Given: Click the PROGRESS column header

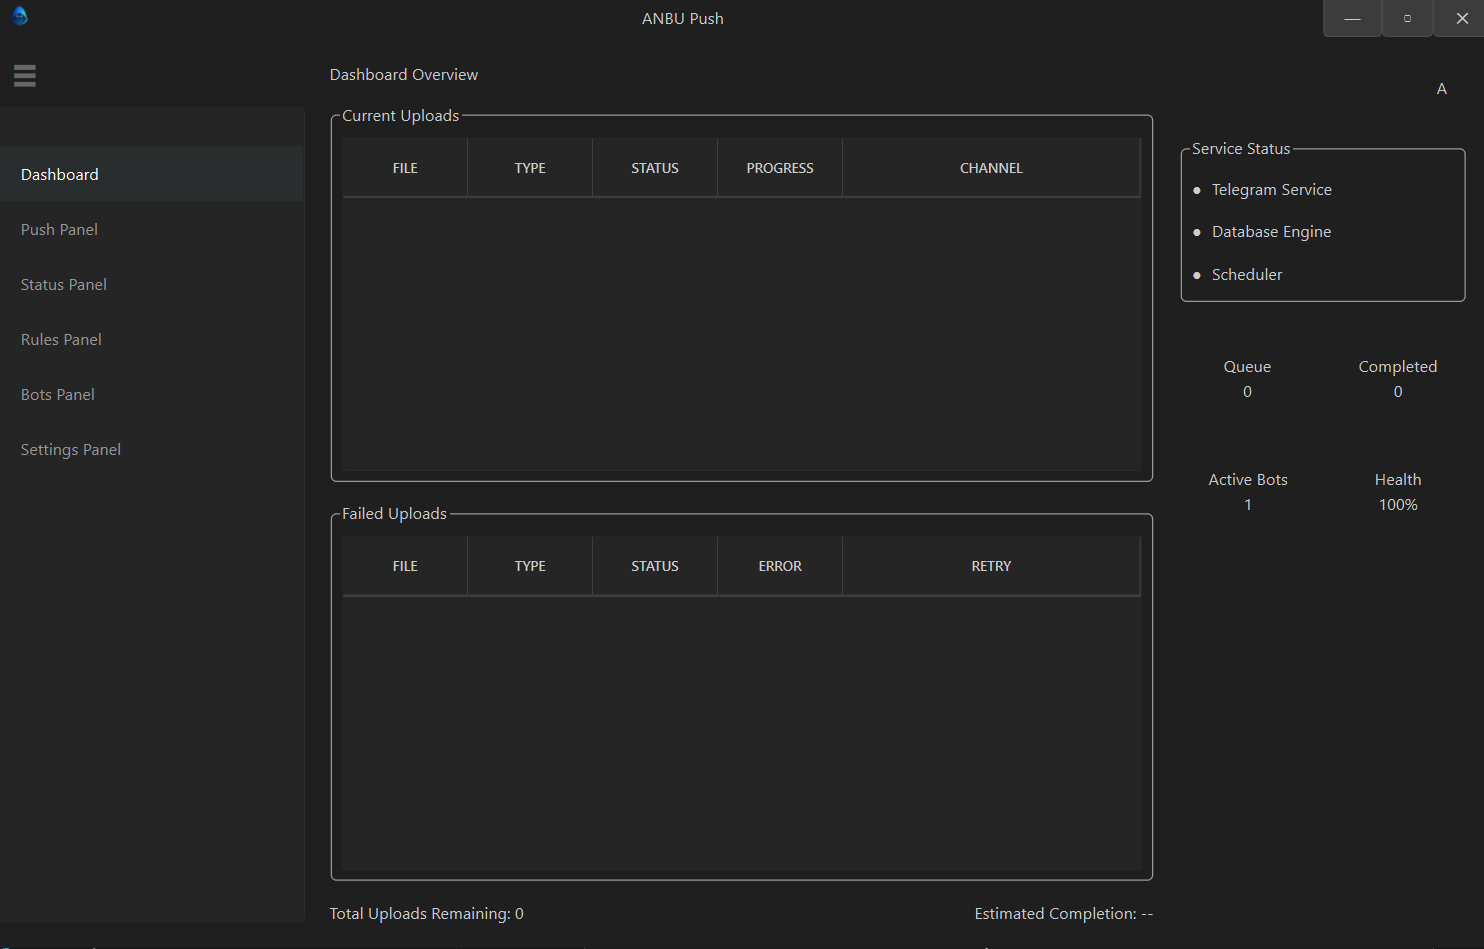Looking at the screenshot, I should (x=779, y=167).
